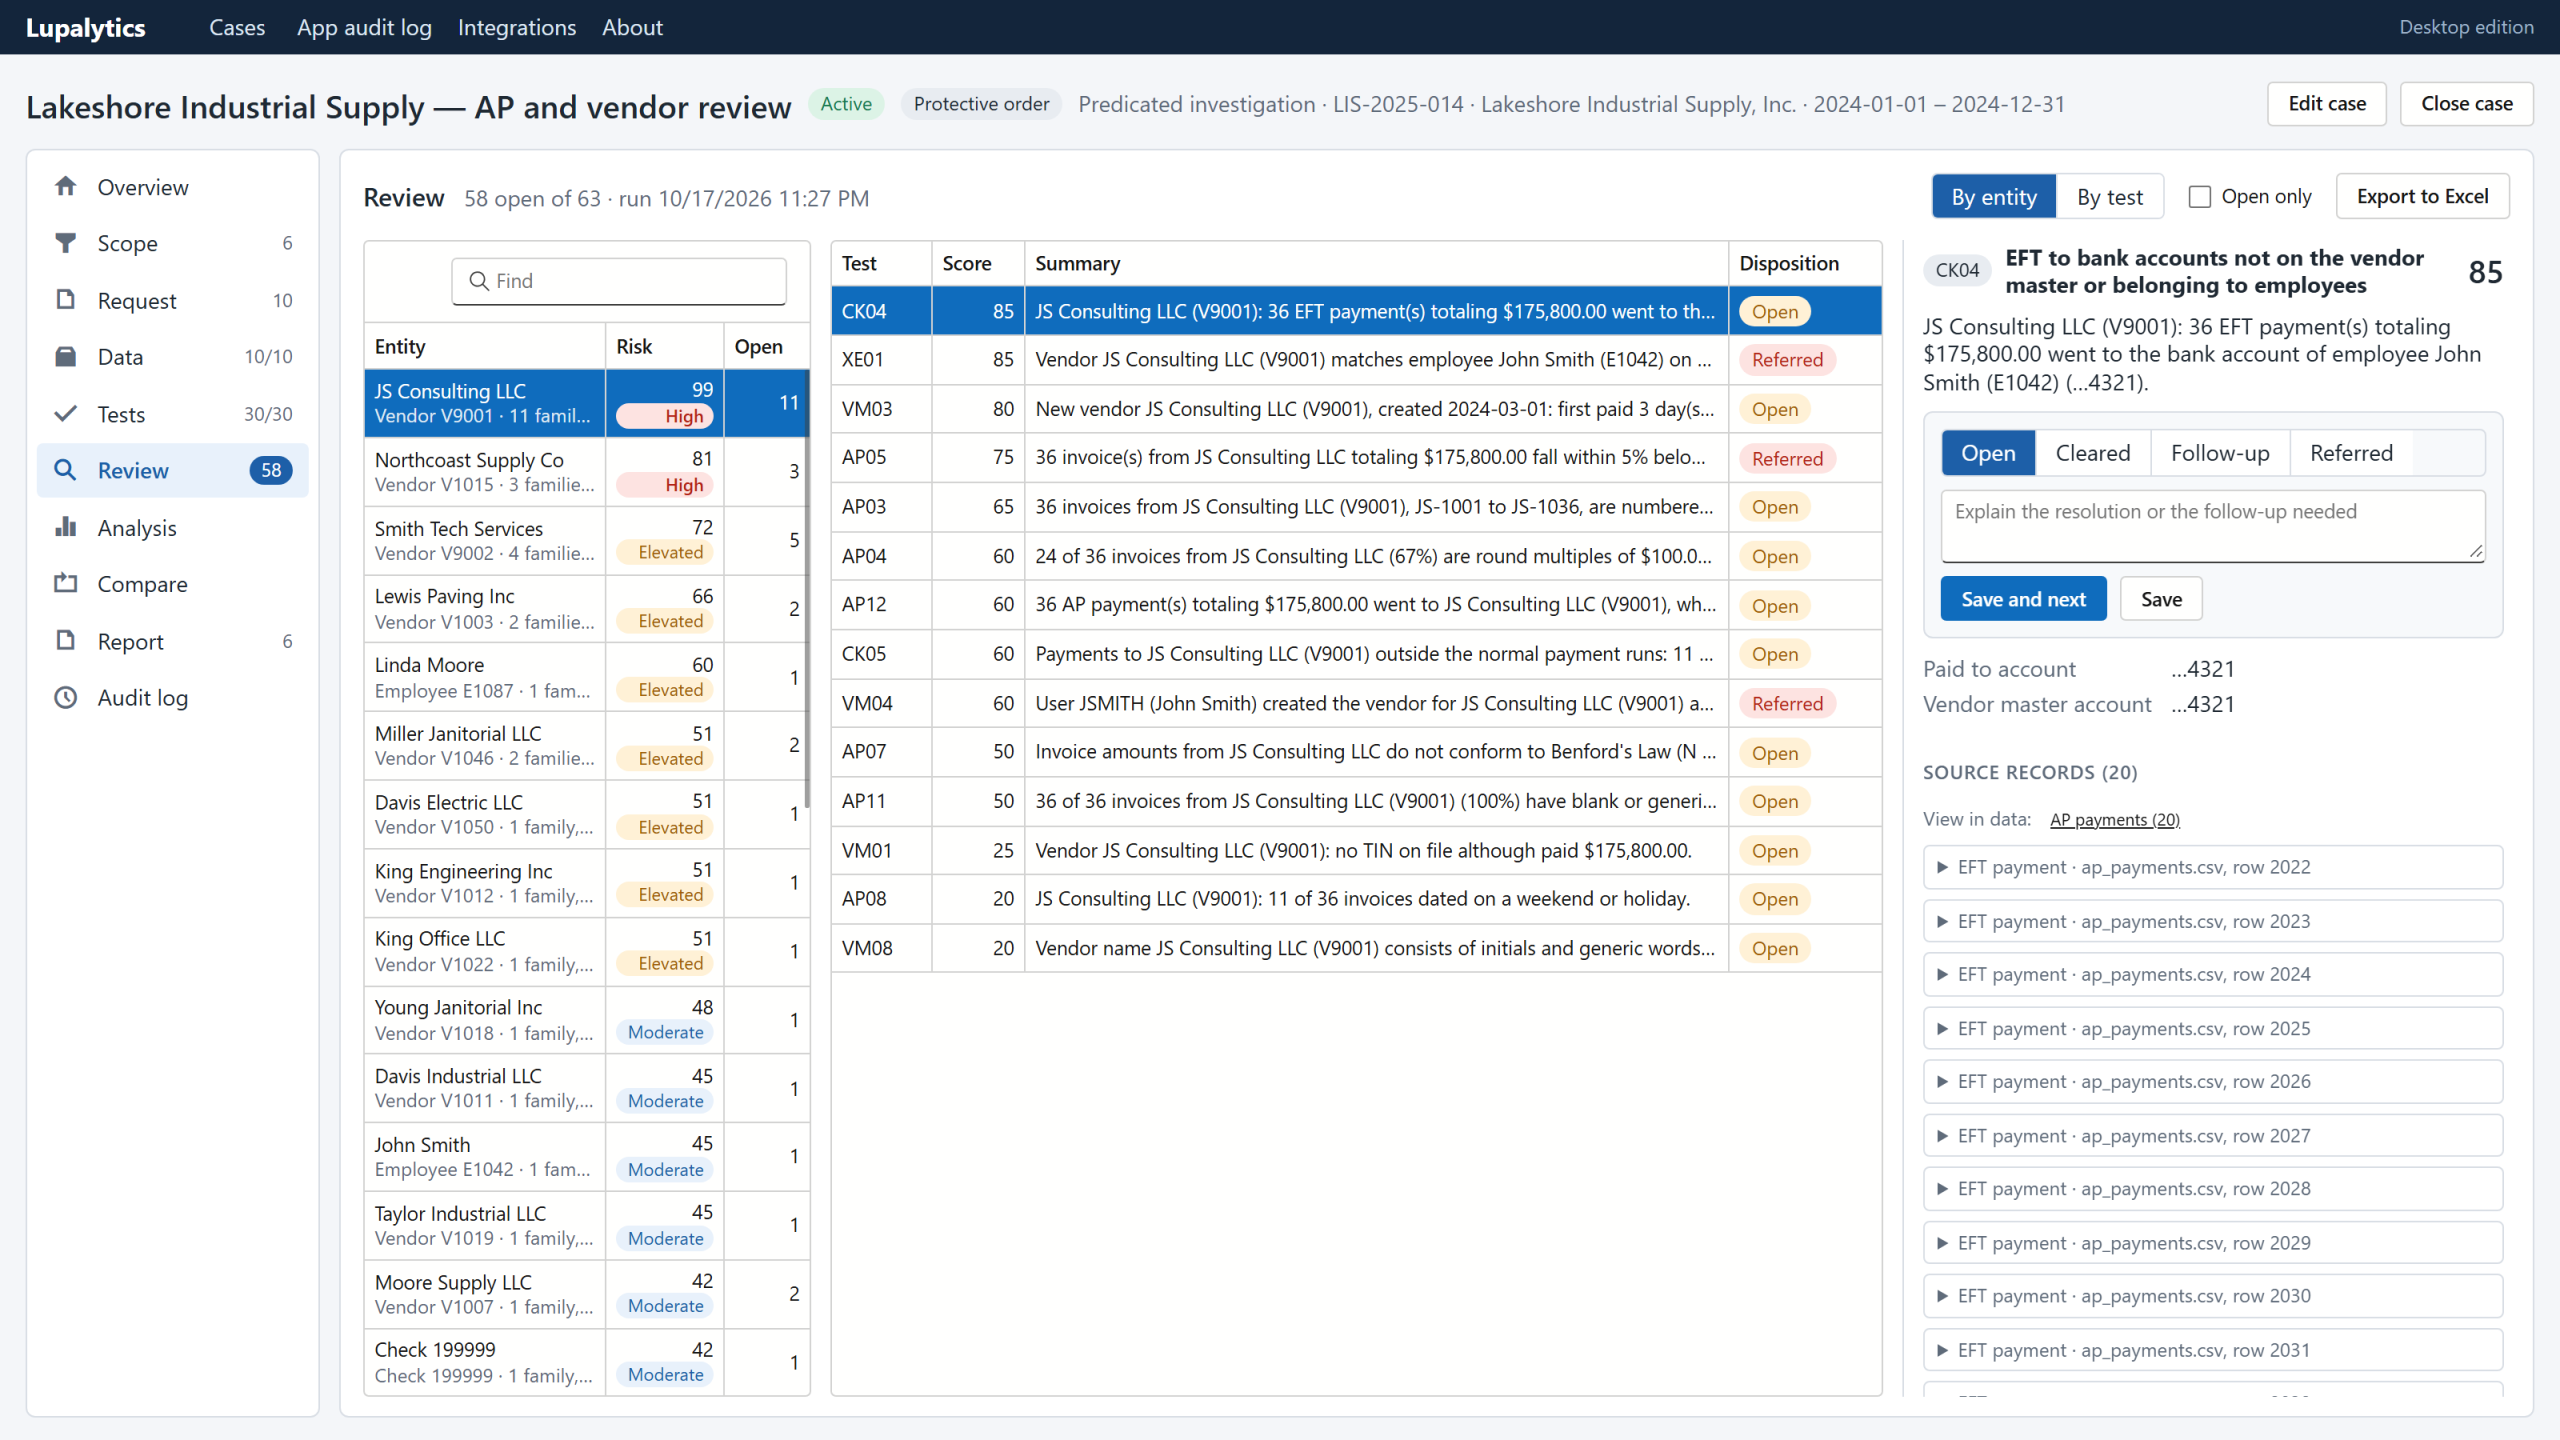Click the Request document icon
This screenshot has height=1440, width=2560.
point(66,300)
